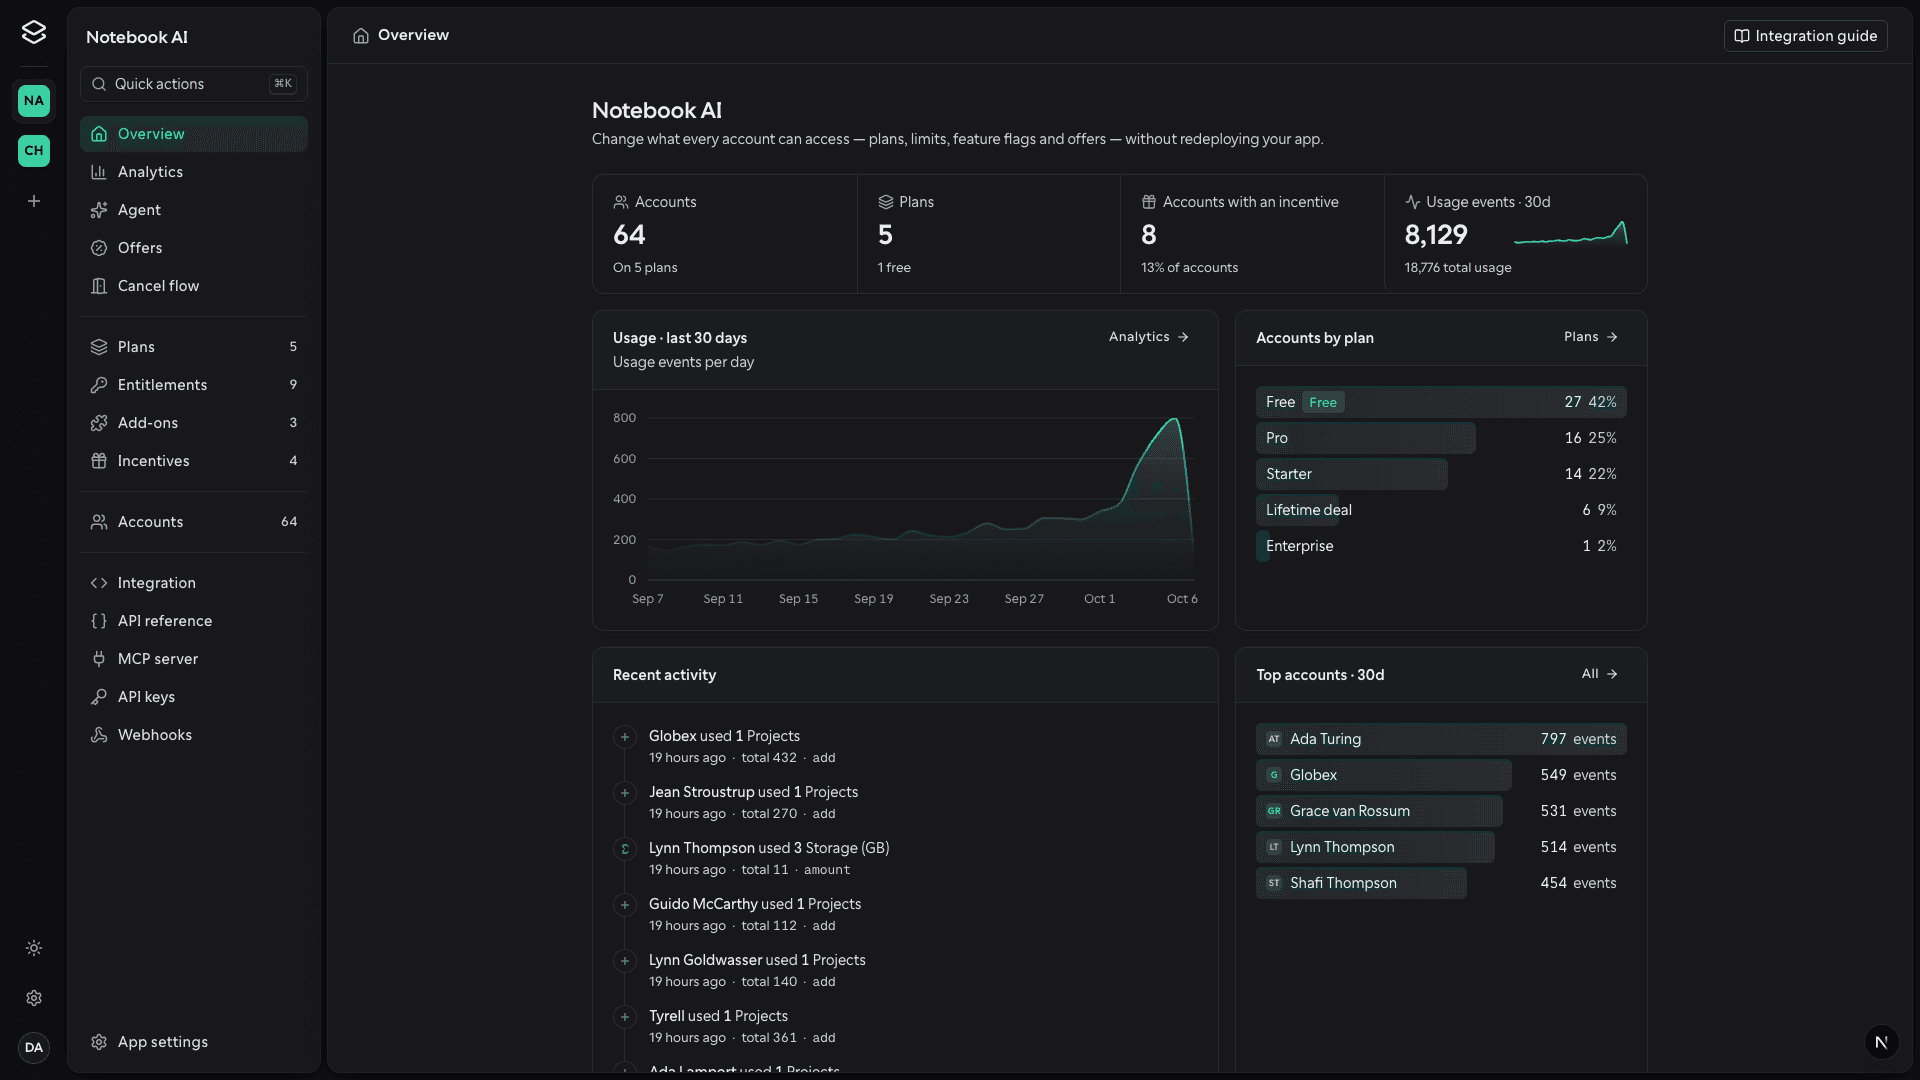Viewport: 1920px width, 1080px height.
Task: Go to Overview in sidebar
Action: [x=194, y=134]
